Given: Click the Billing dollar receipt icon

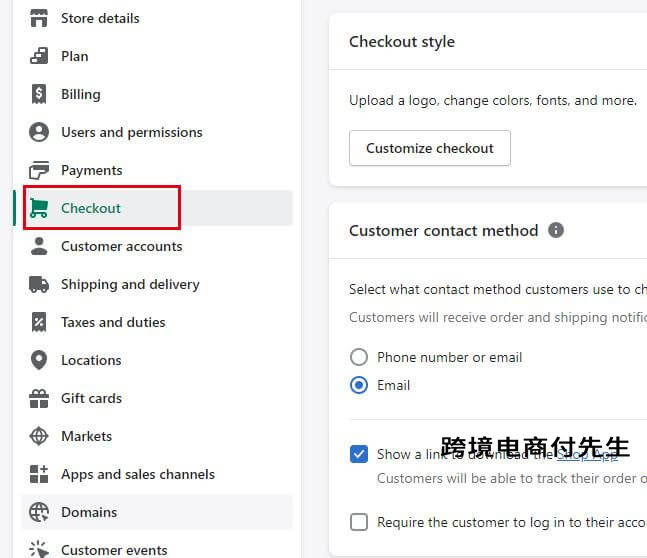Looking at the screenshot, I should click(x=39, y=94).
